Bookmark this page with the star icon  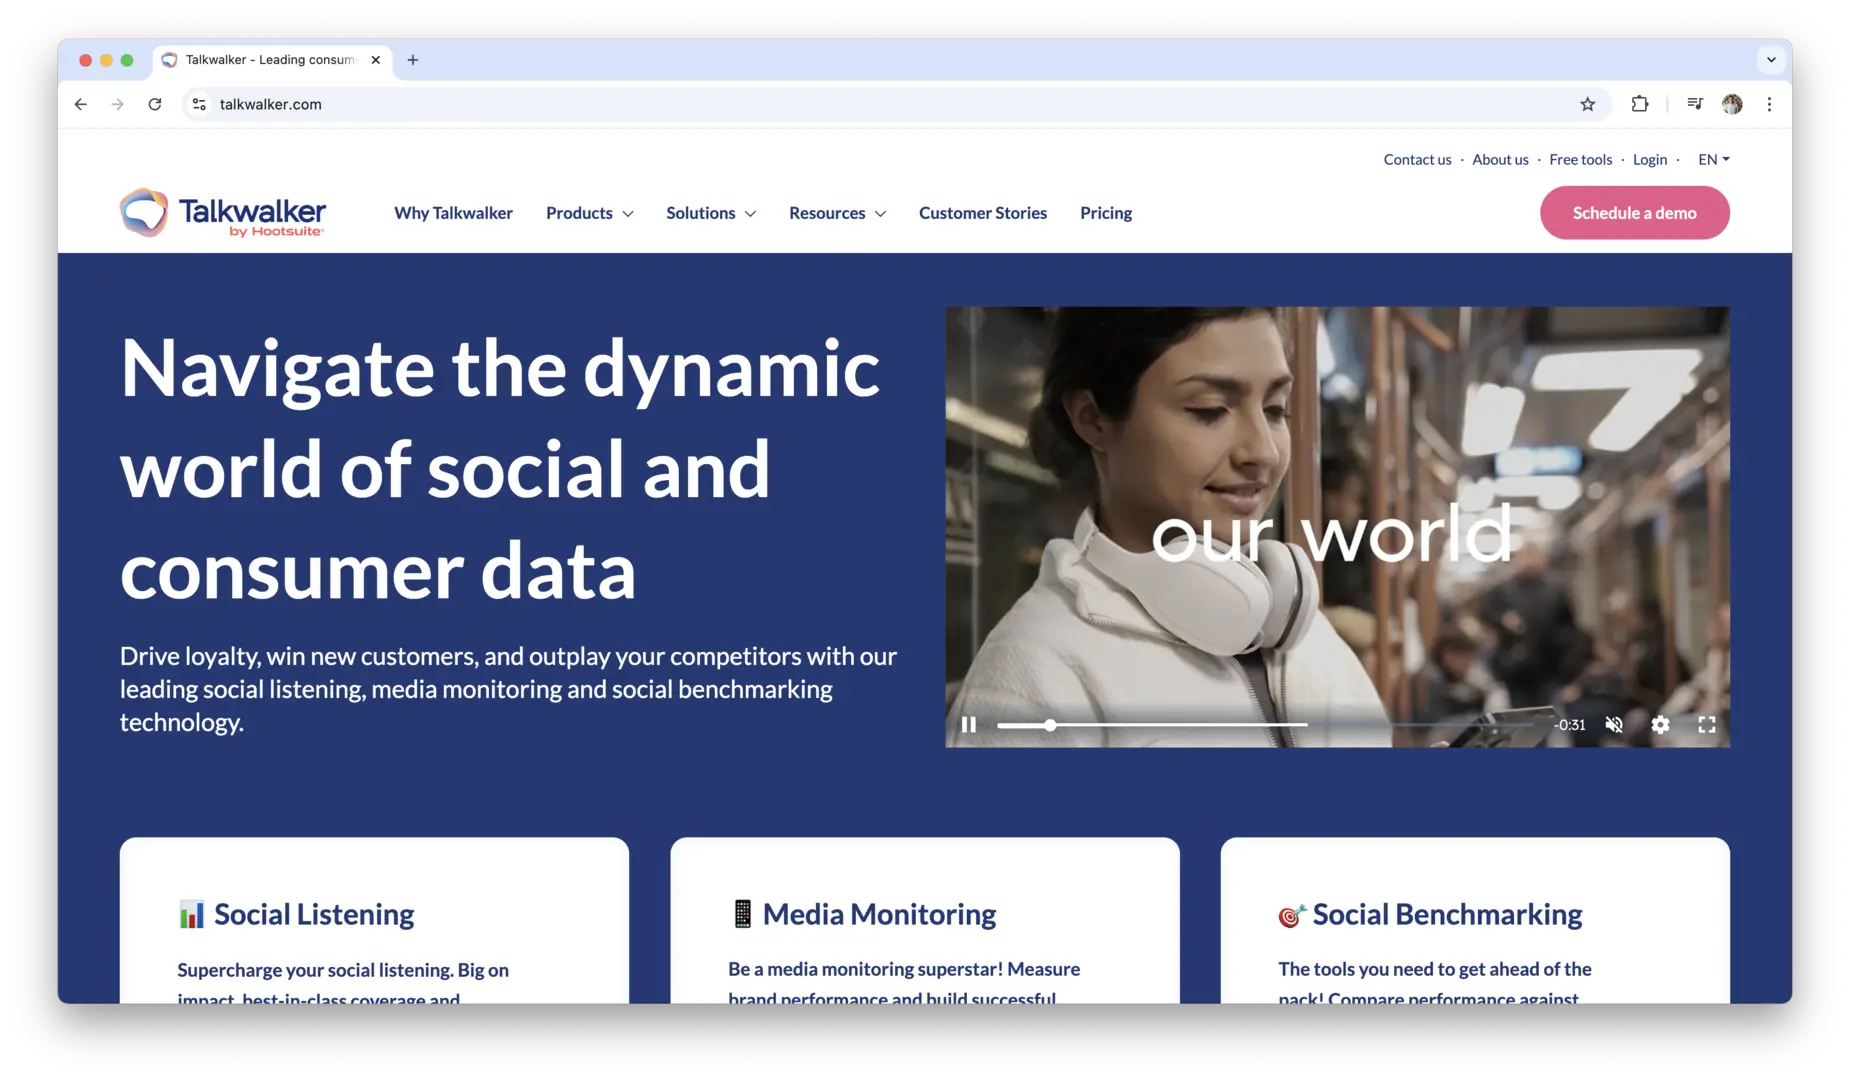pos(1587,104)
